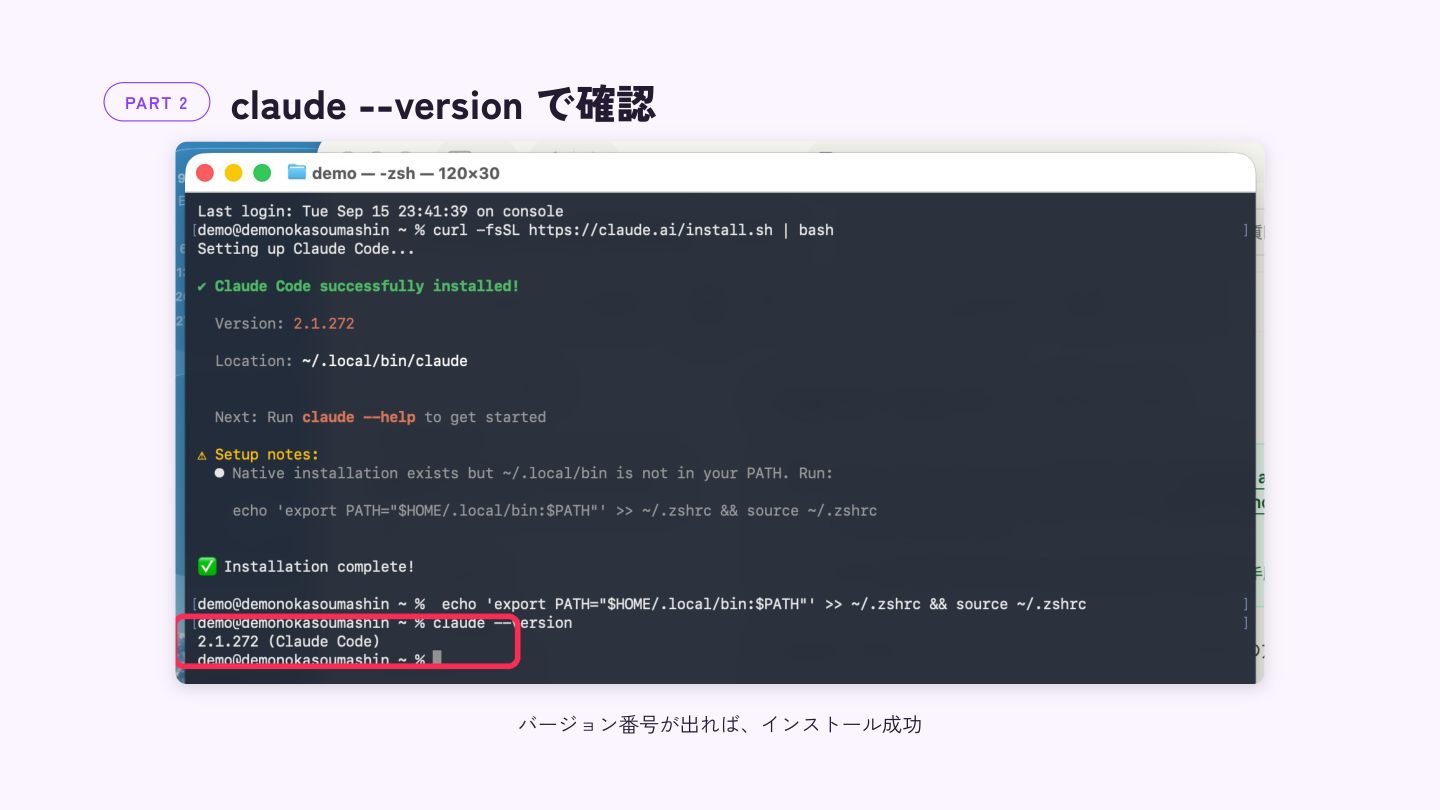Click the orange version number 2.1.272
Image resolution: width=1440 pixels, height=810 pixels.
point(324,324)
